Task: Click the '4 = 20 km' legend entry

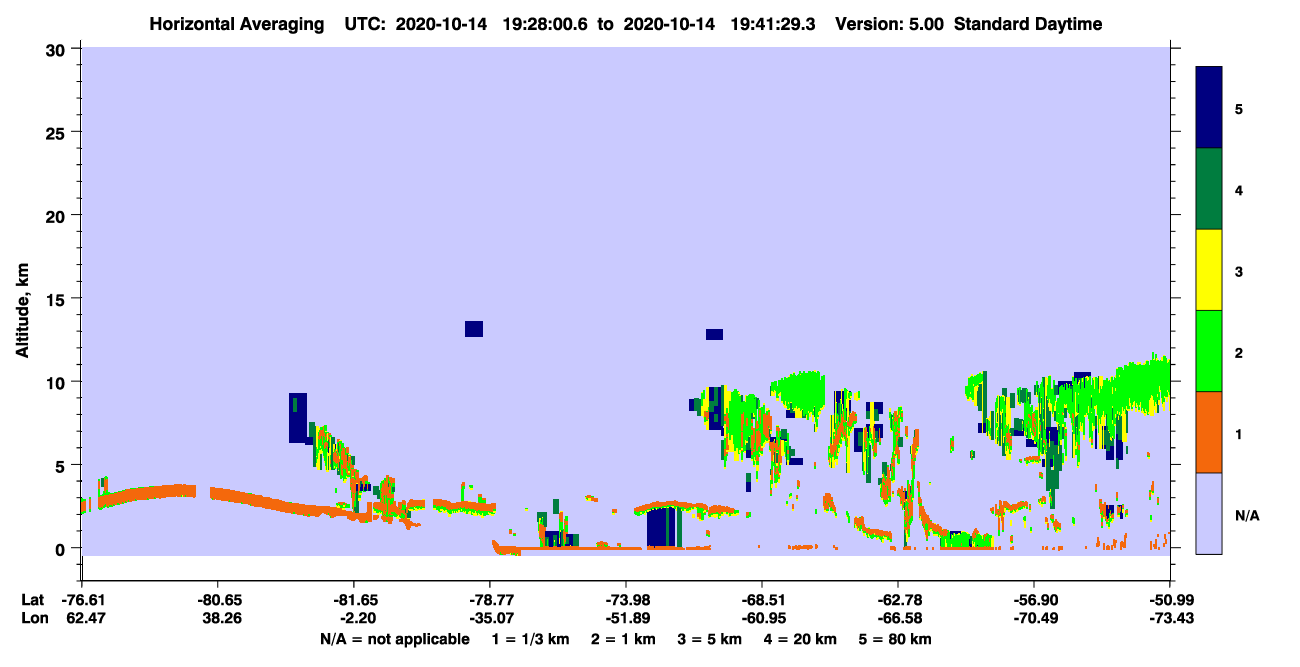Action: (x=800, y=639)
